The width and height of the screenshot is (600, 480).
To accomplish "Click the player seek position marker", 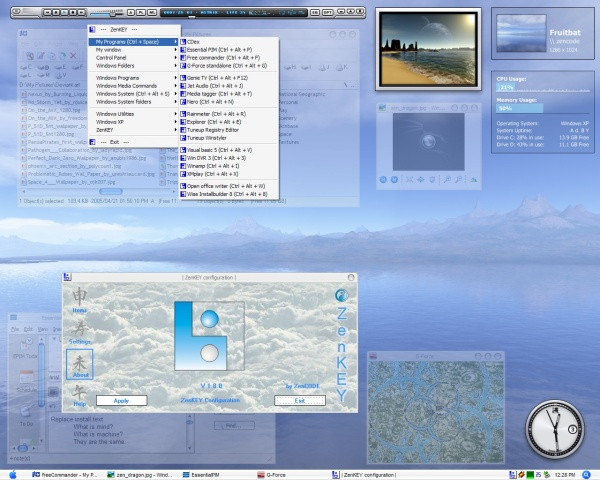I will pos(192,17).
